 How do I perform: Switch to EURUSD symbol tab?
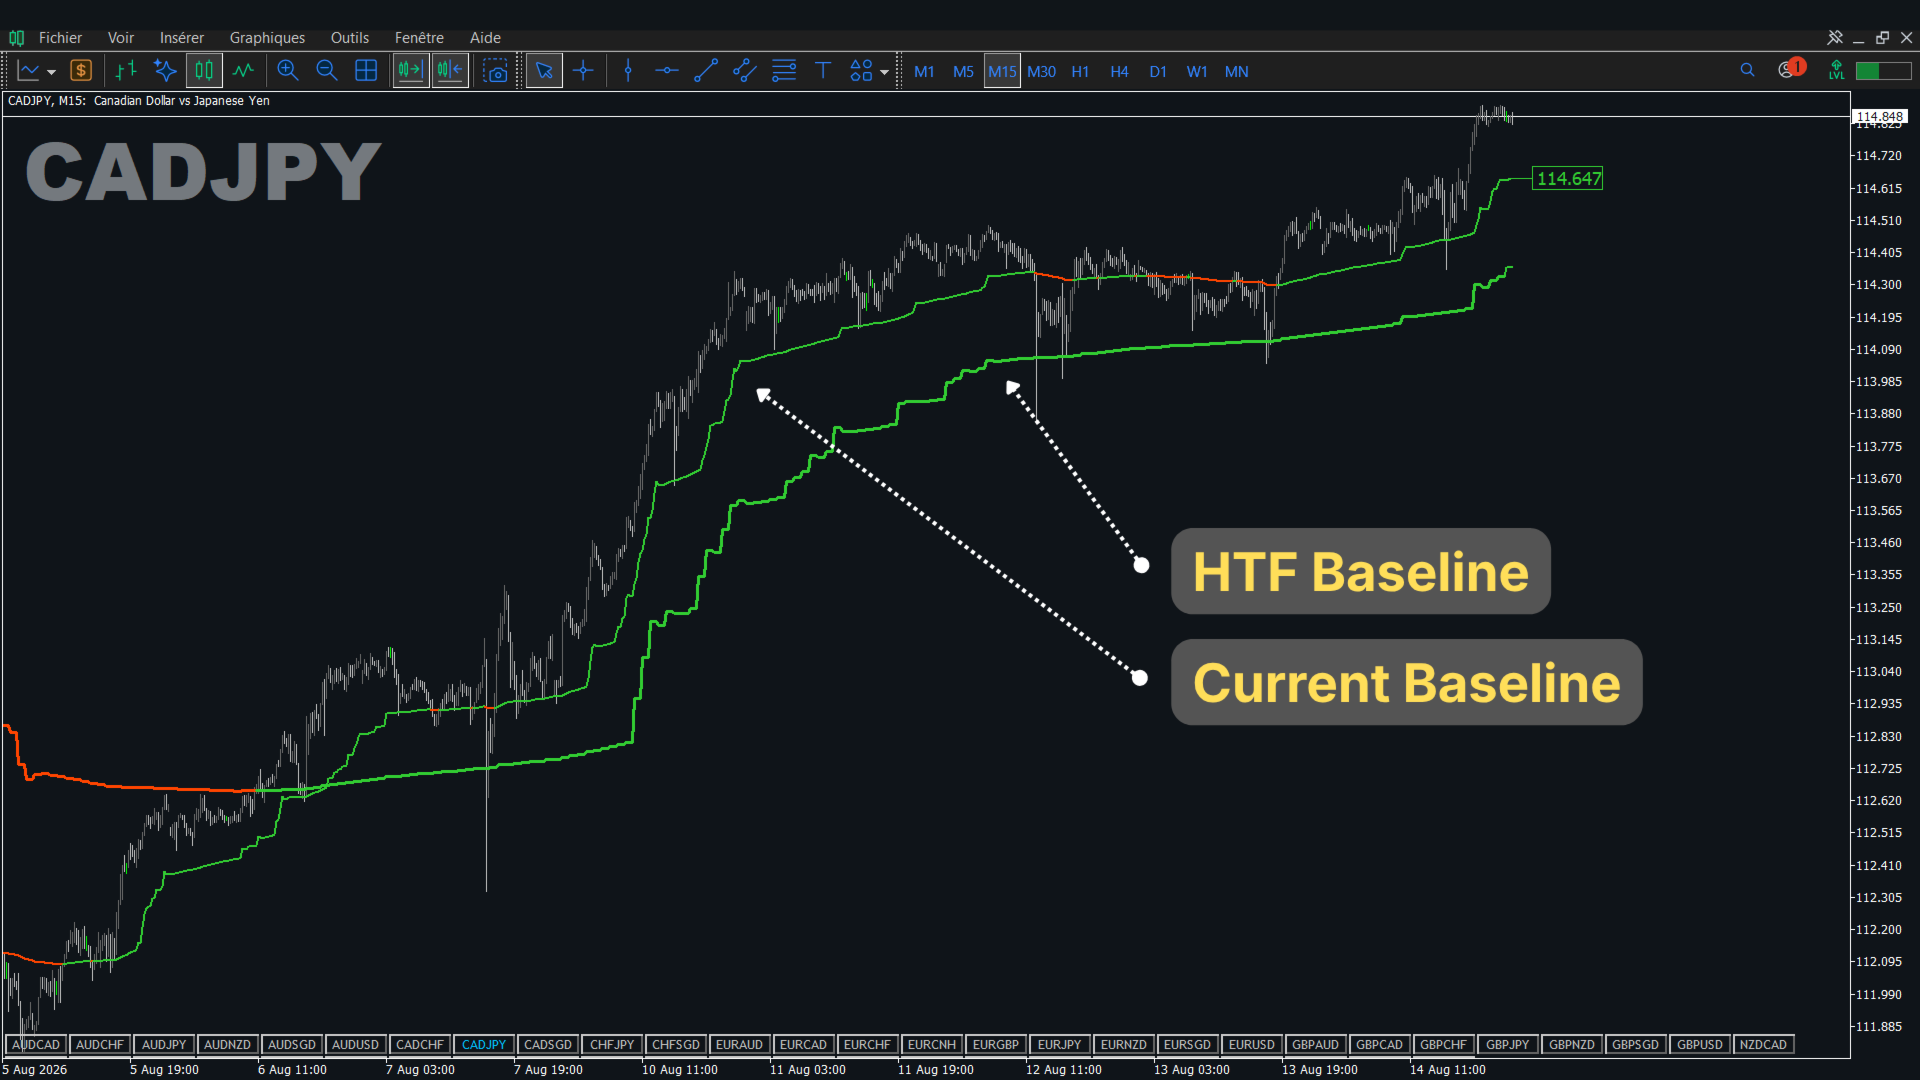(x=1251, y=1045)
